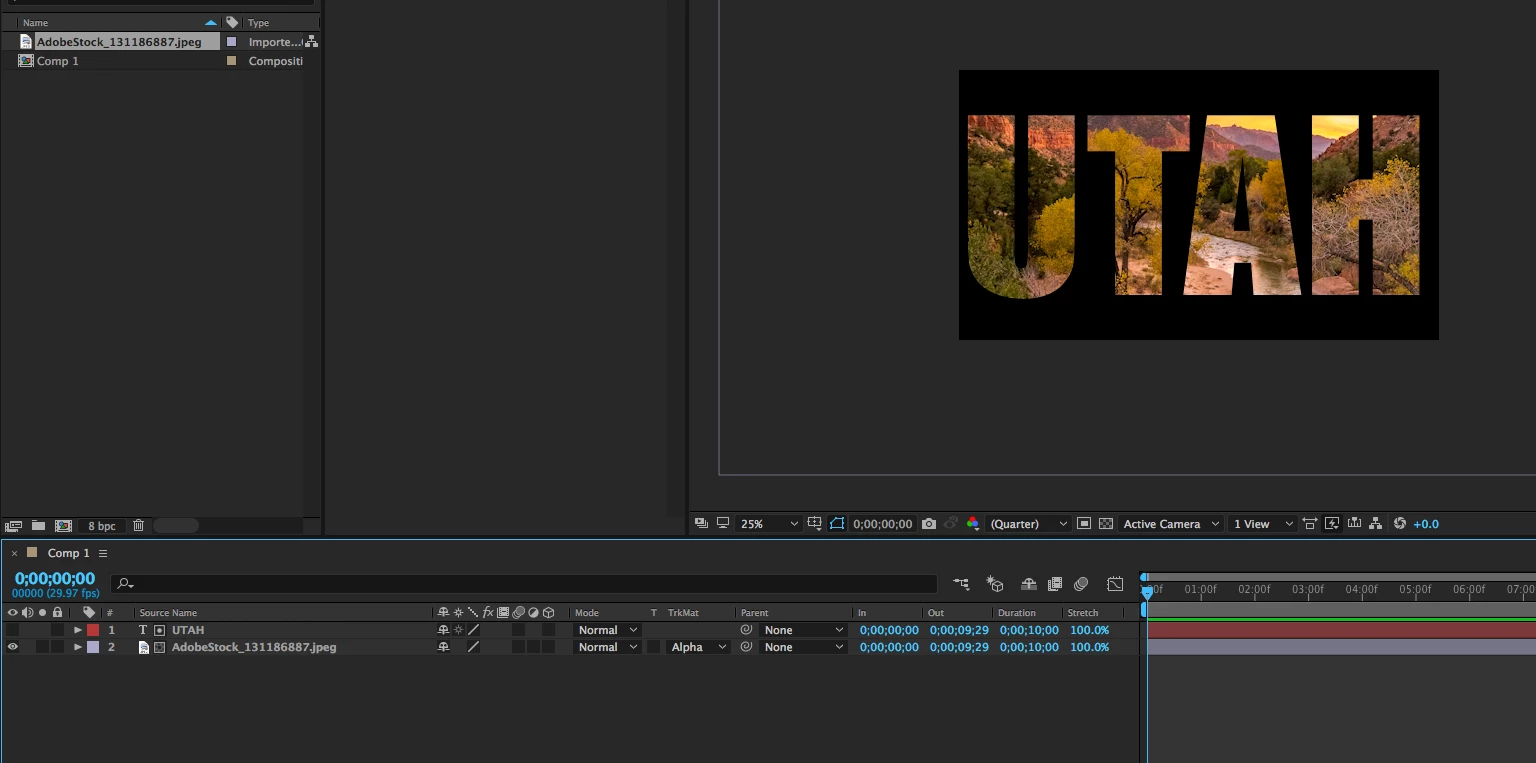Click the label tag column header in Project panel
The height and width of the screenshot is (763, 1536).
click(x=232, y=22)
